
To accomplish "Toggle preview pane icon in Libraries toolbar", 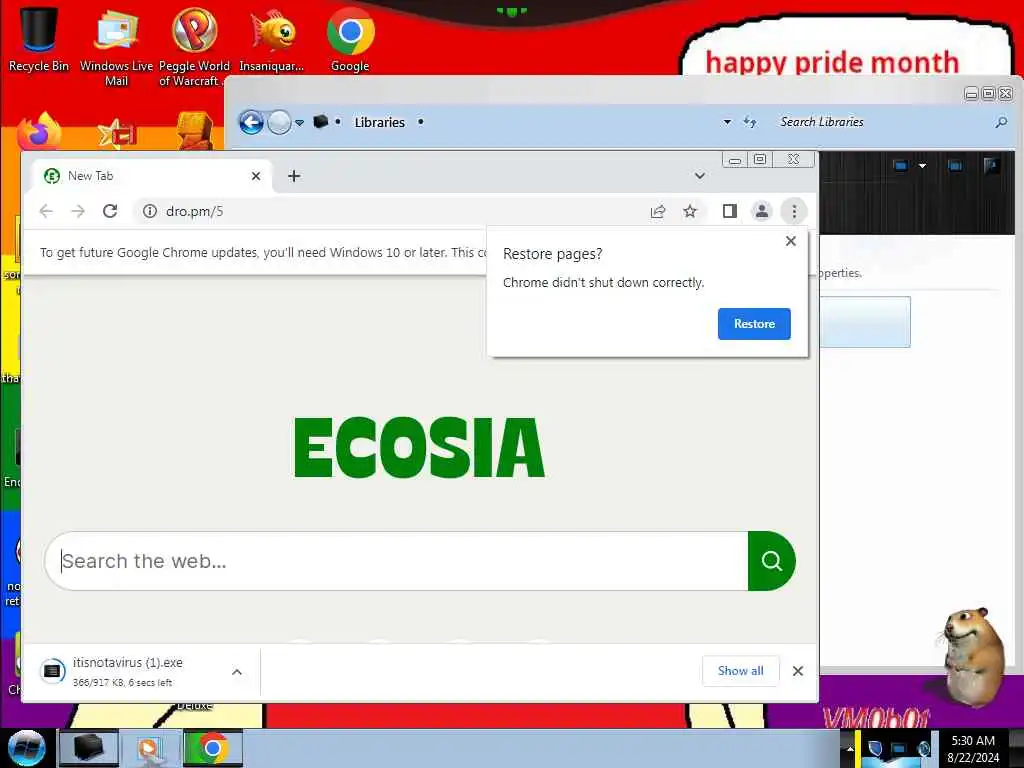I will point(955,166).
